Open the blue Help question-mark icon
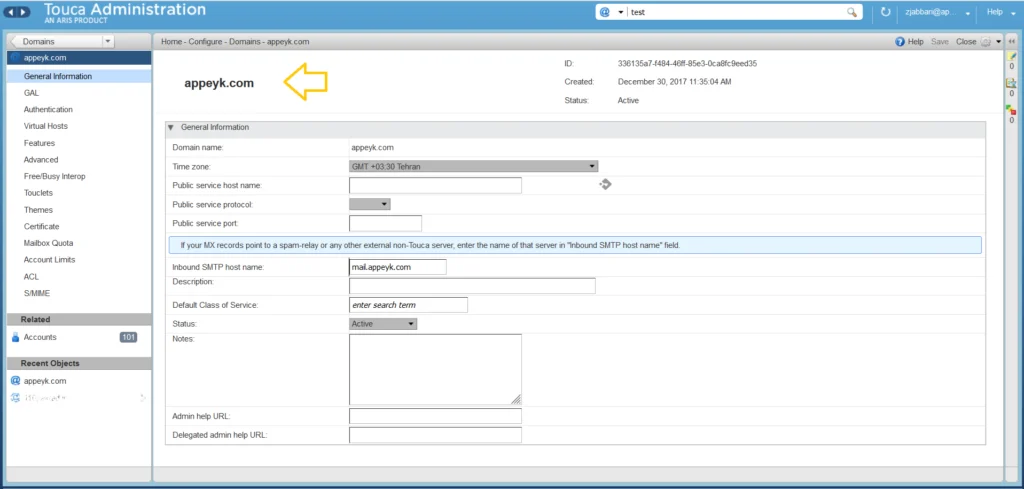The height and width of the screenshot is (489, 1024). pyautogui.click(x=900, y=41)
